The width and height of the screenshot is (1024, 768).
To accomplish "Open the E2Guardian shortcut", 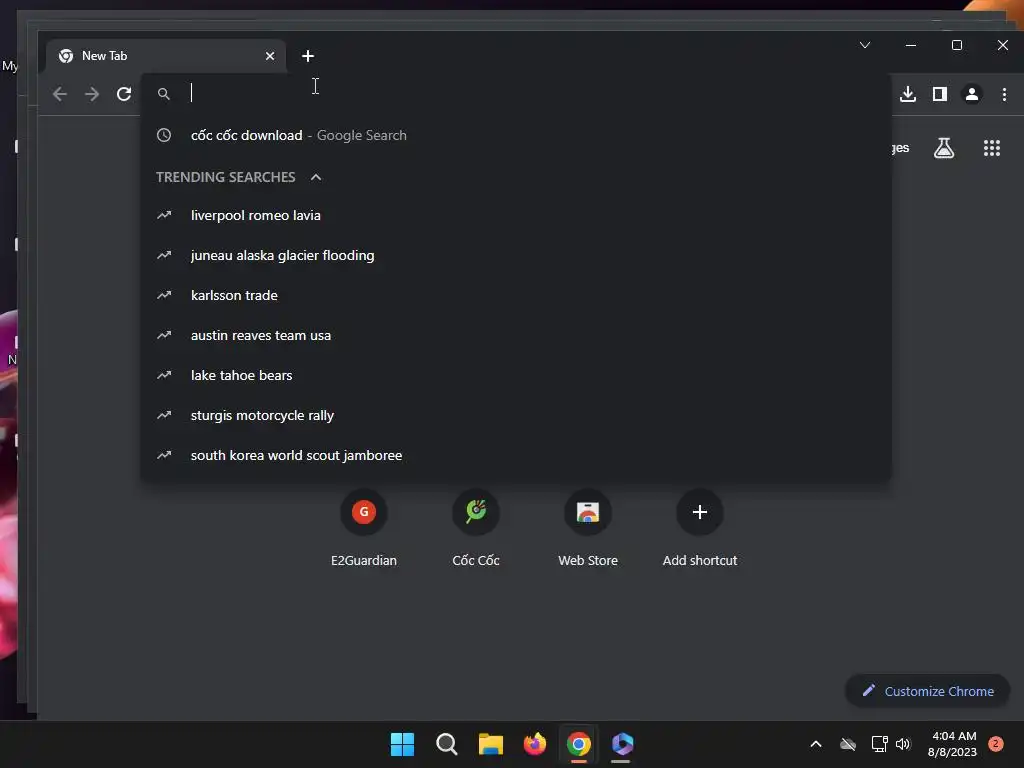I will (364, 526).
